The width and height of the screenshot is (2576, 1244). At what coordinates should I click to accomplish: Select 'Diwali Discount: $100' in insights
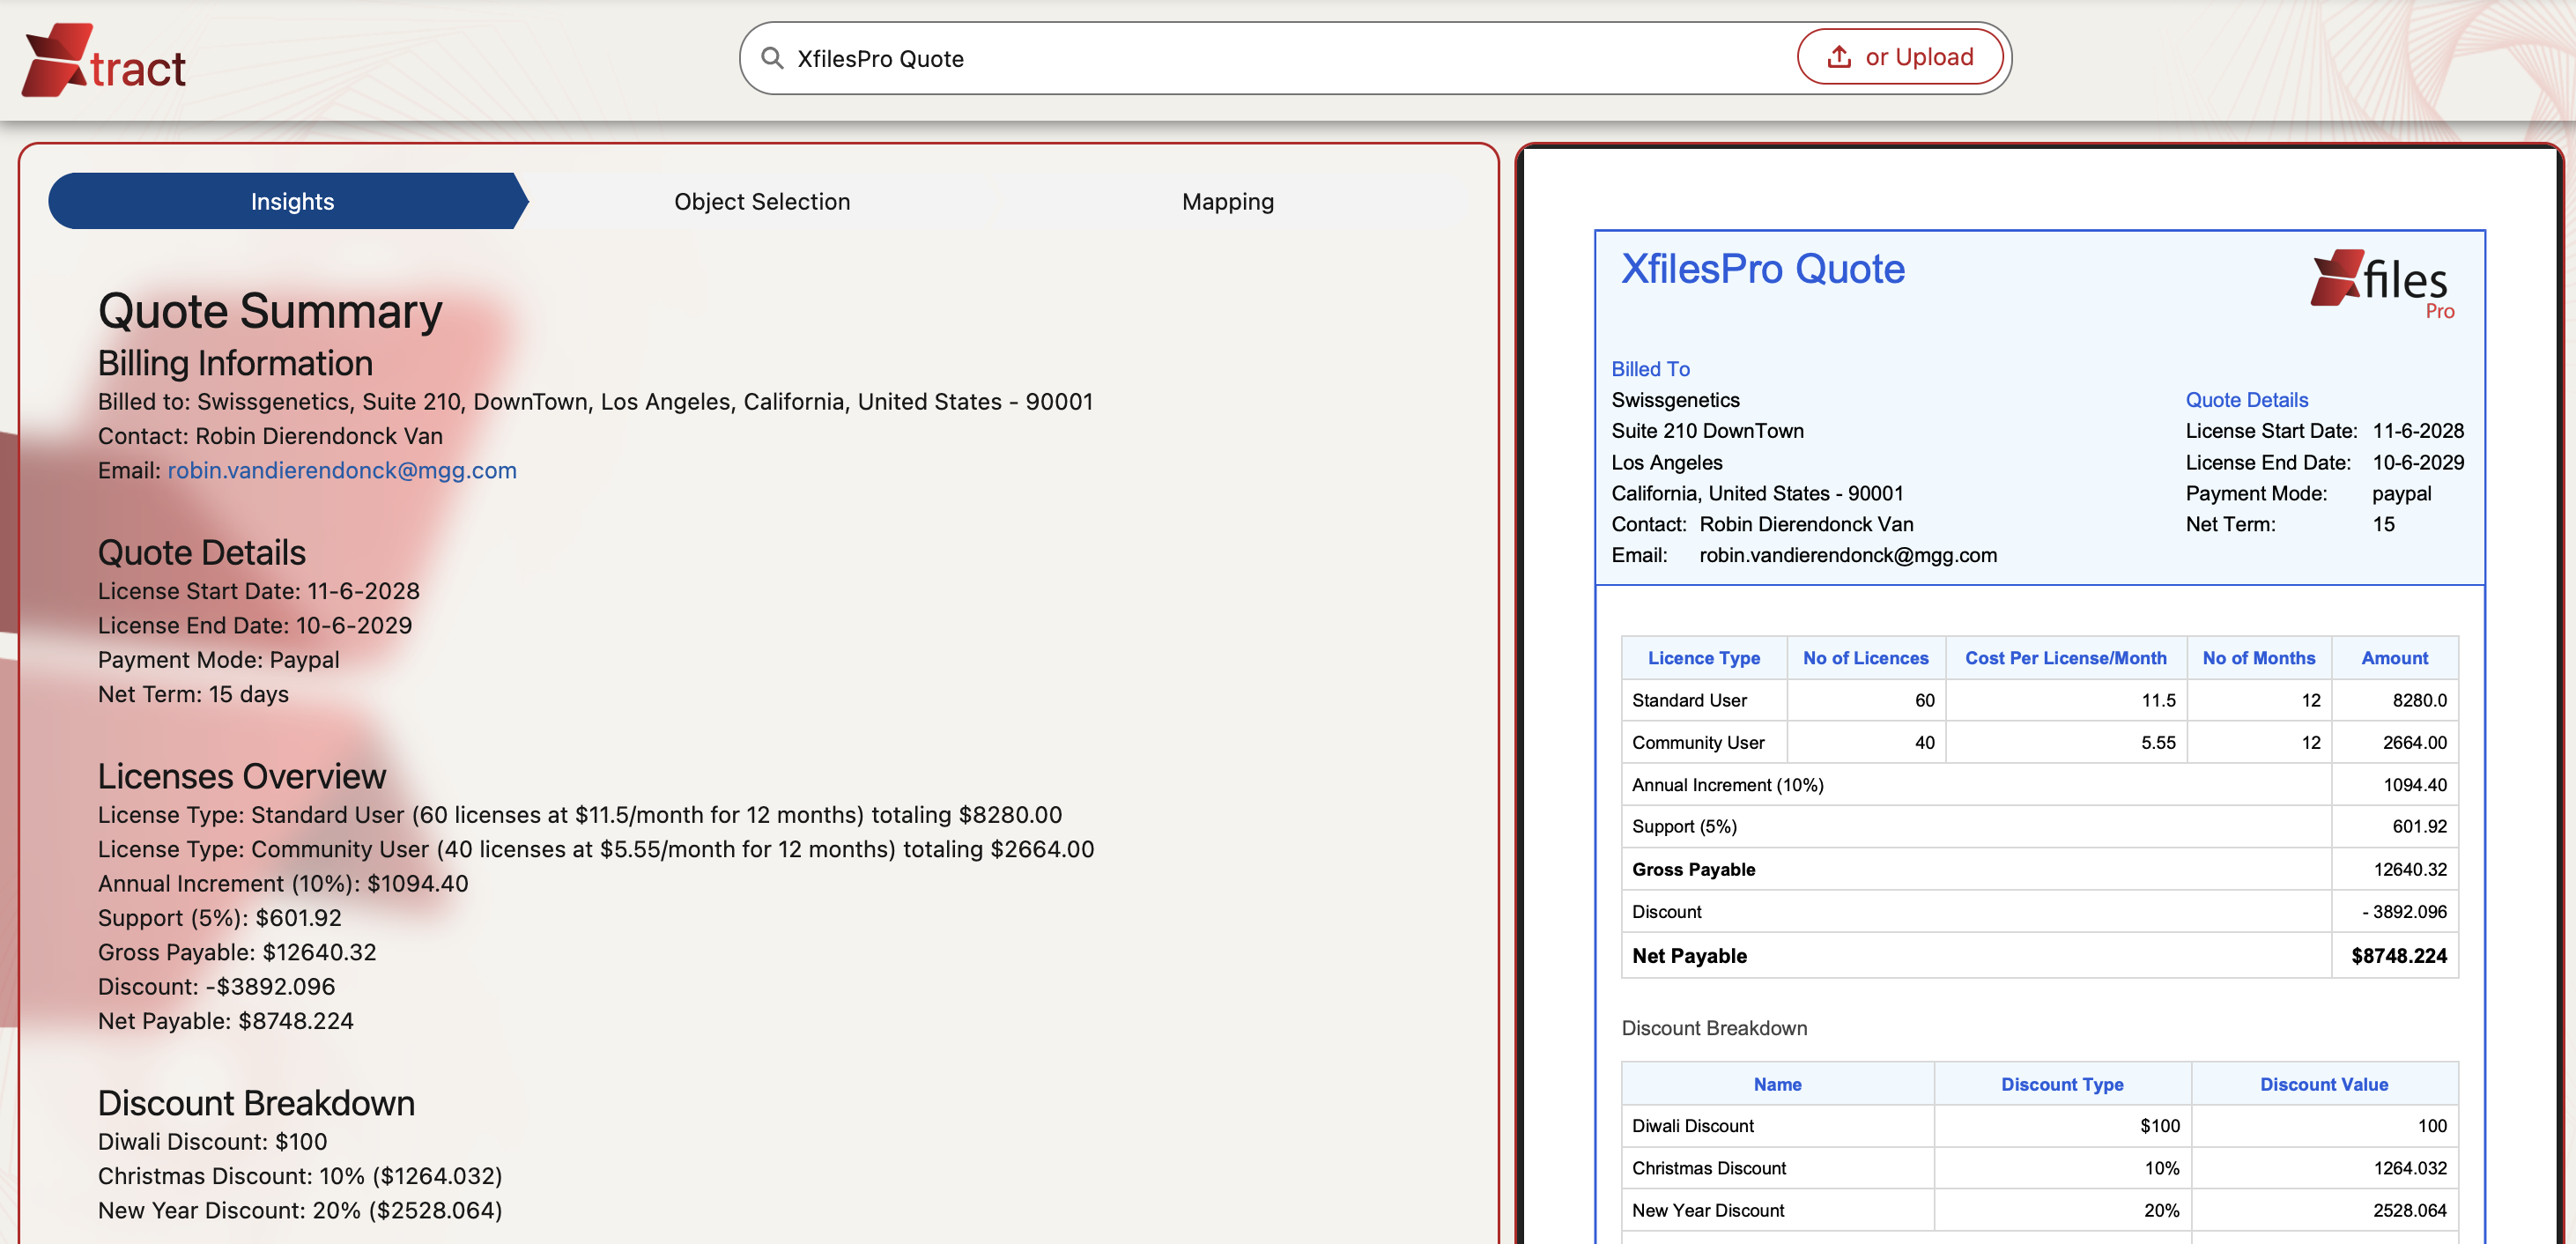pos(213,1142)
